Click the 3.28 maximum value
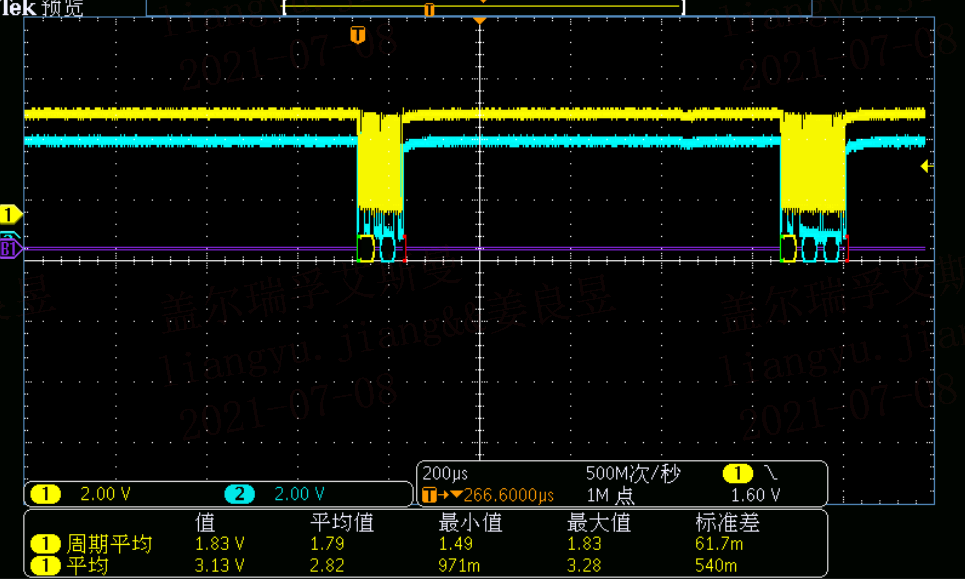The image size is (965, 580). 584,565
